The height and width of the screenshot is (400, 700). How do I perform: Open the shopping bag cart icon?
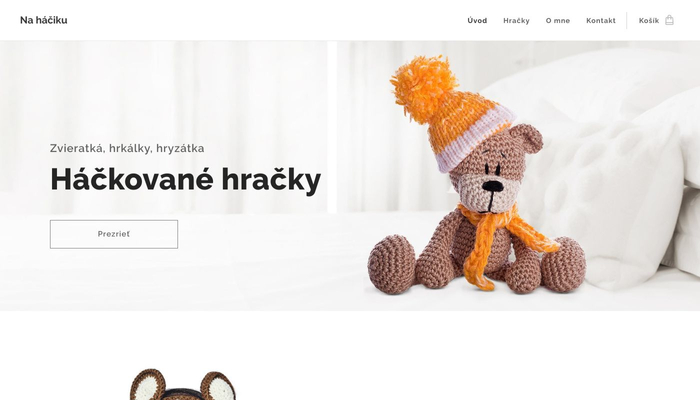(669, 20)
